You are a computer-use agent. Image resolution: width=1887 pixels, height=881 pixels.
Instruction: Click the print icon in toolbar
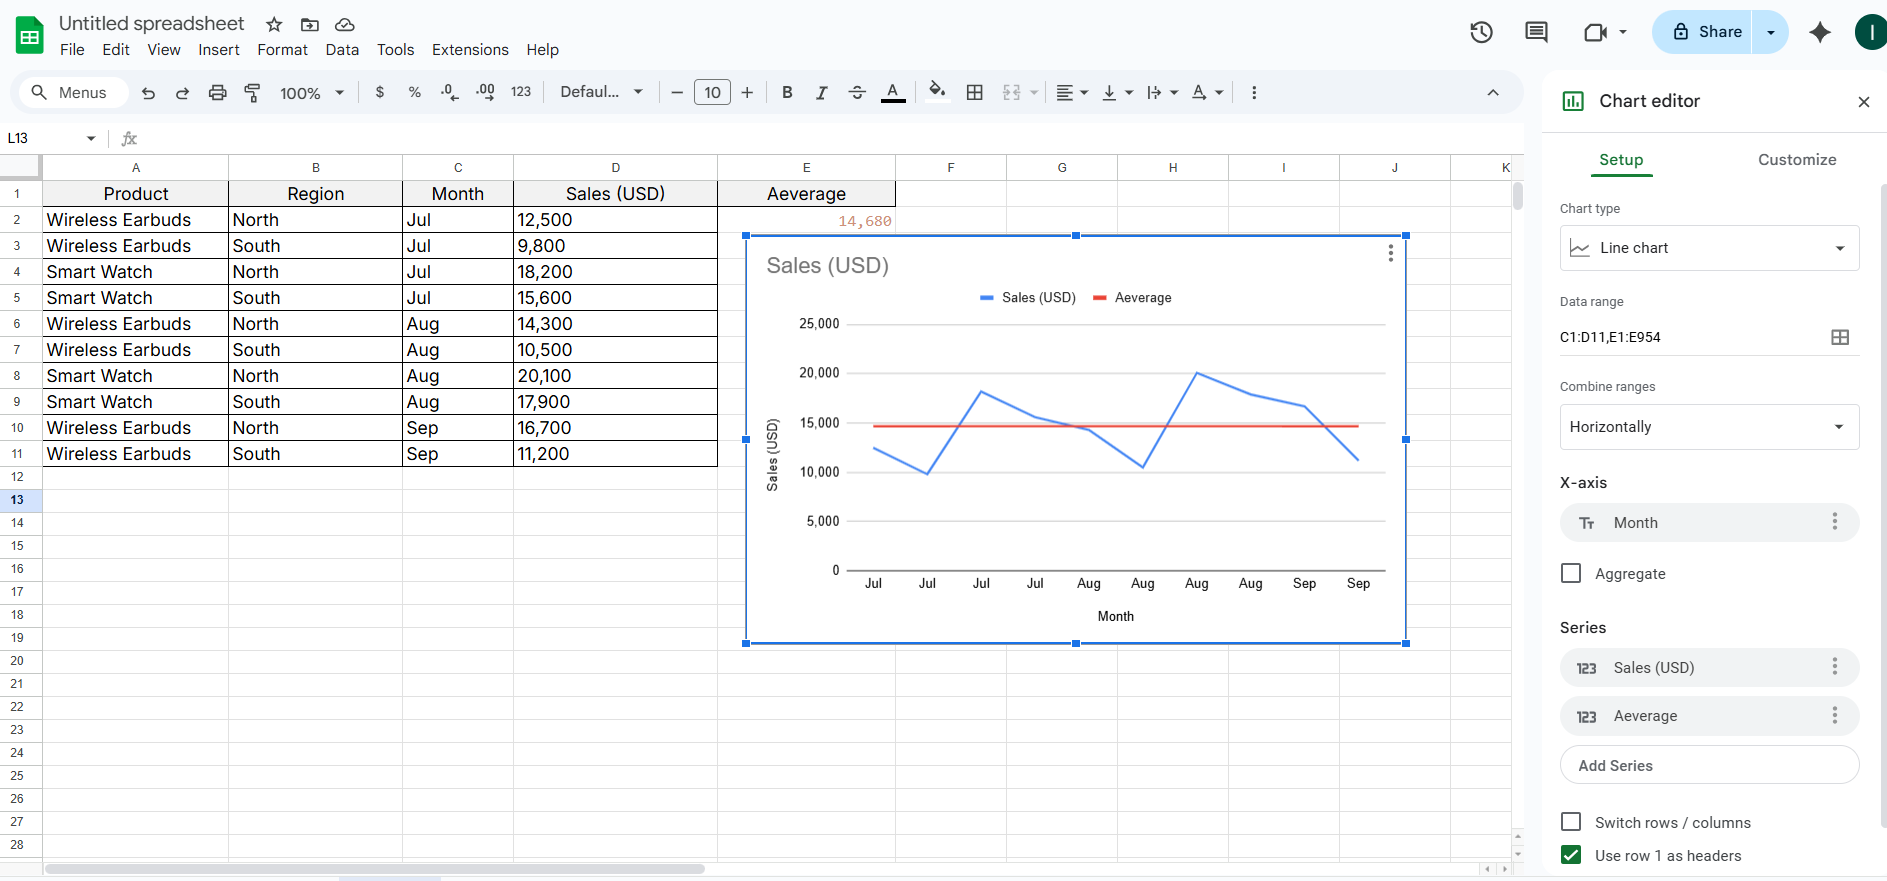pyautogui.click(x=217, y=93)
